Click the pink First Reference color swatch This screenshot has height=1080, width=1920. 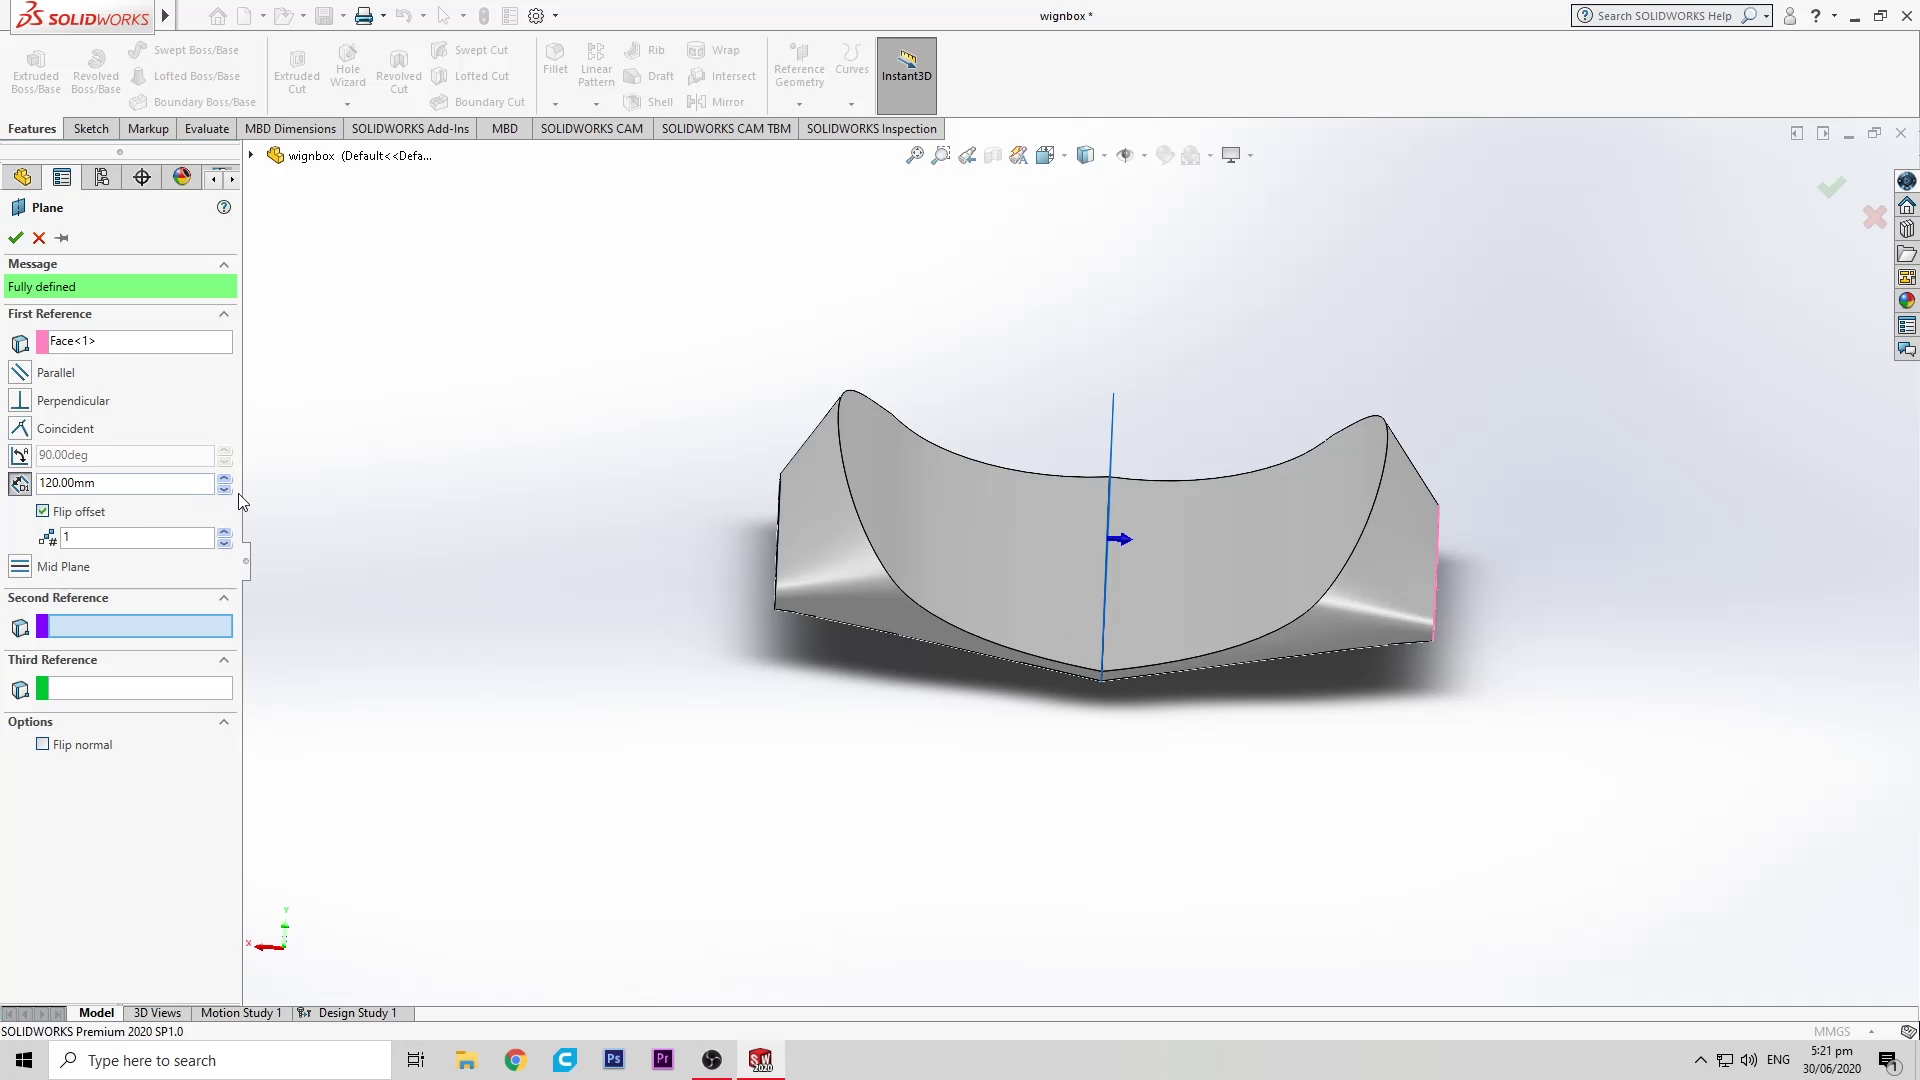pos(42,342)
